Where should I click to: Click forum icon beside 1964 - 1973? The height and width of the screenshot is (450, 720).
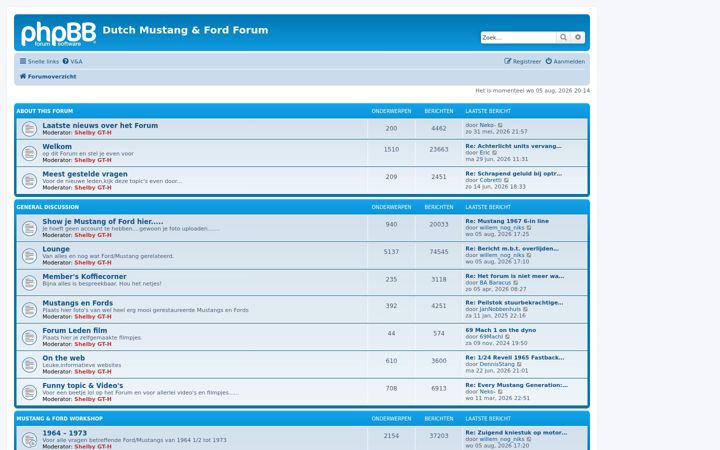point(29,440)
